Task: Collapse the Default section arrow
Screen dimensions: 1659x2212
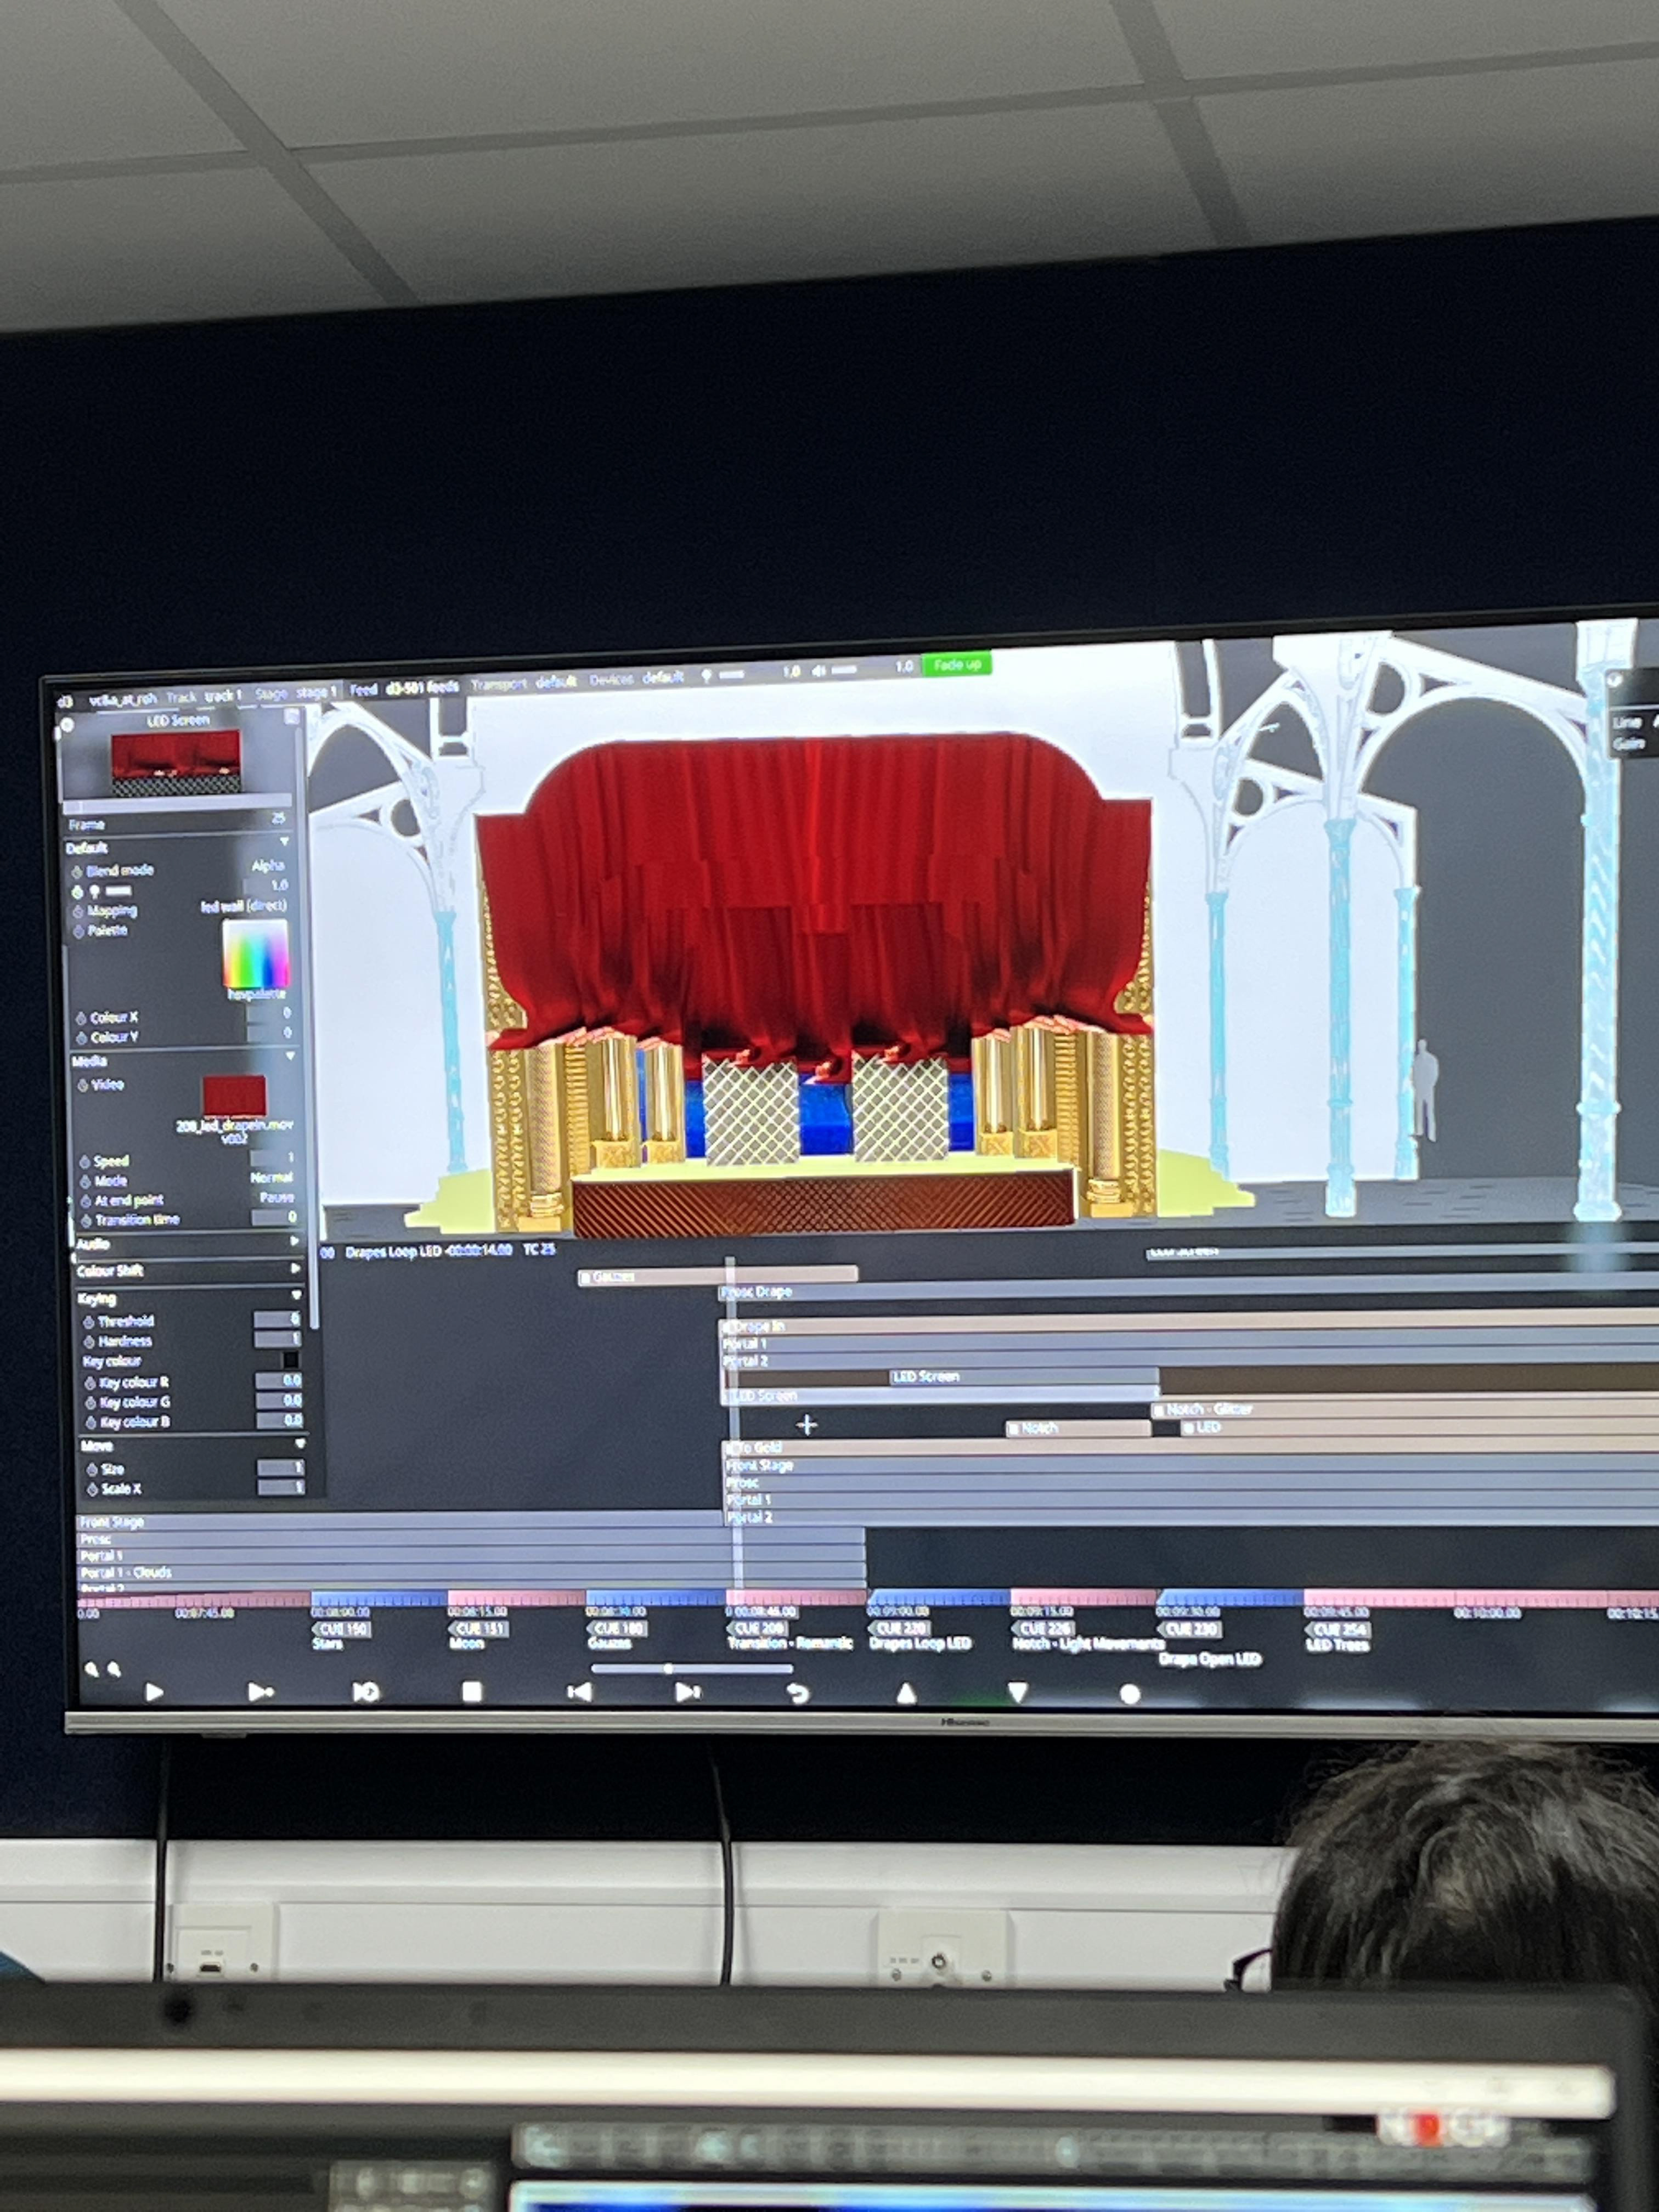Action: [x=284, y=841]
